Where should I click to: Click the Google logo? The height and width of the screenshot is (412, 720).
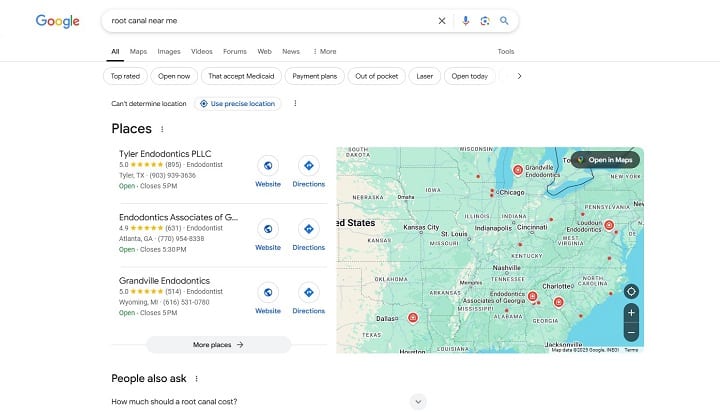[57, 21]
